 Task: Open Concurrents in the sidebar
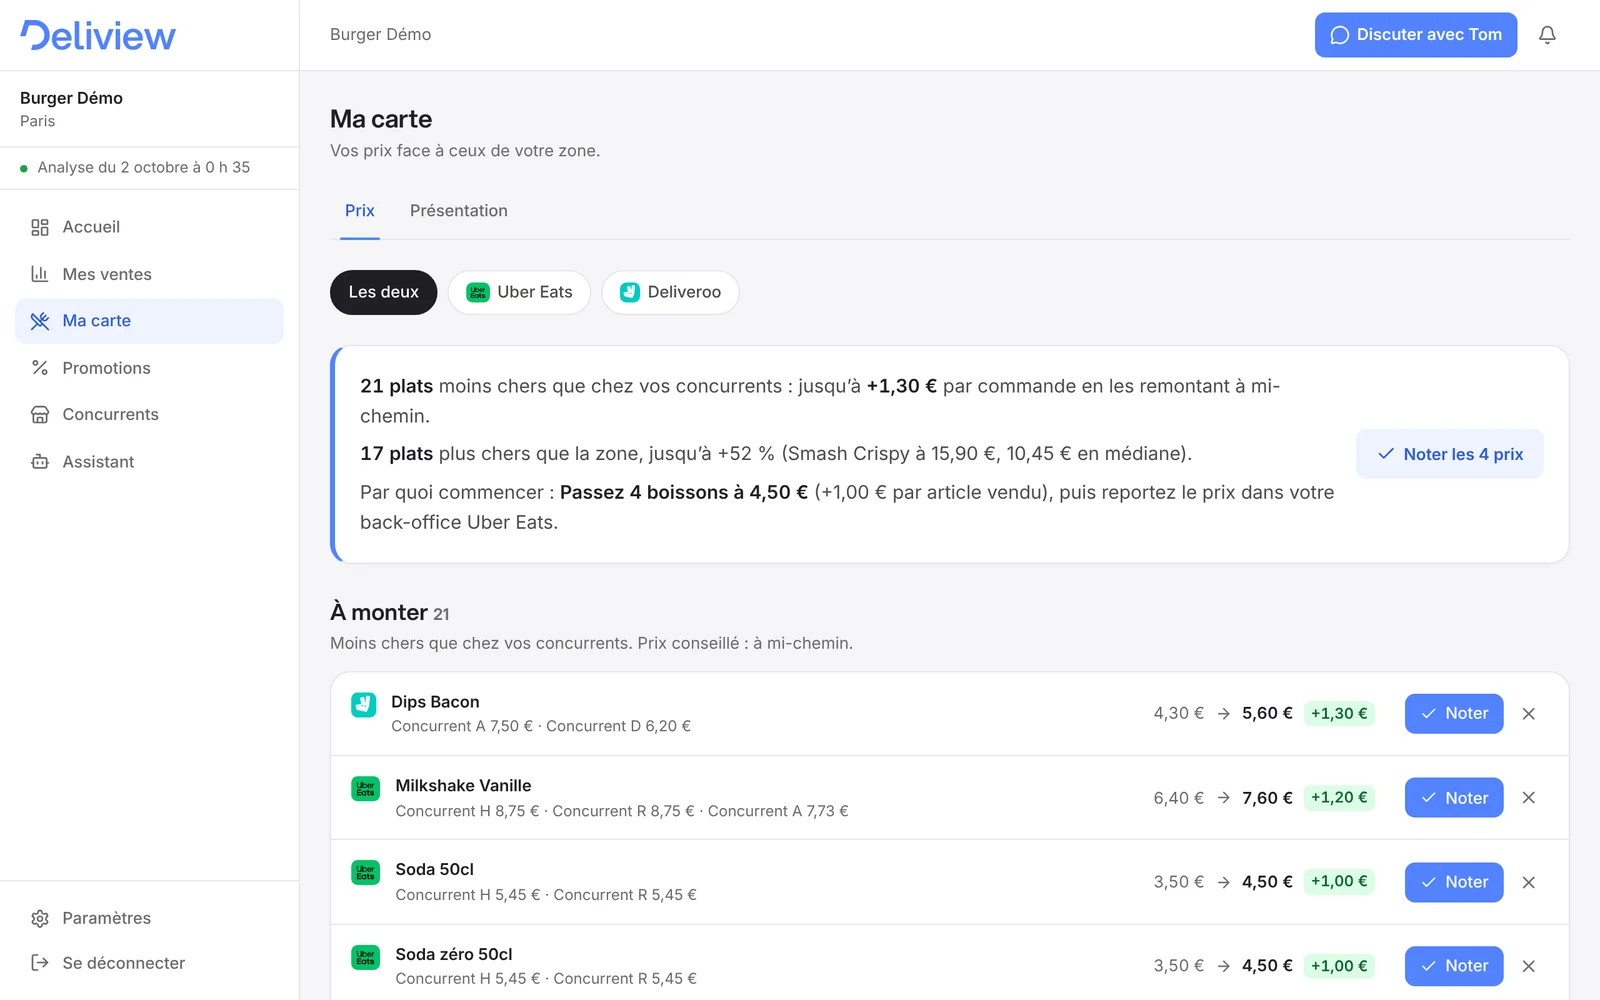[149, 414]
